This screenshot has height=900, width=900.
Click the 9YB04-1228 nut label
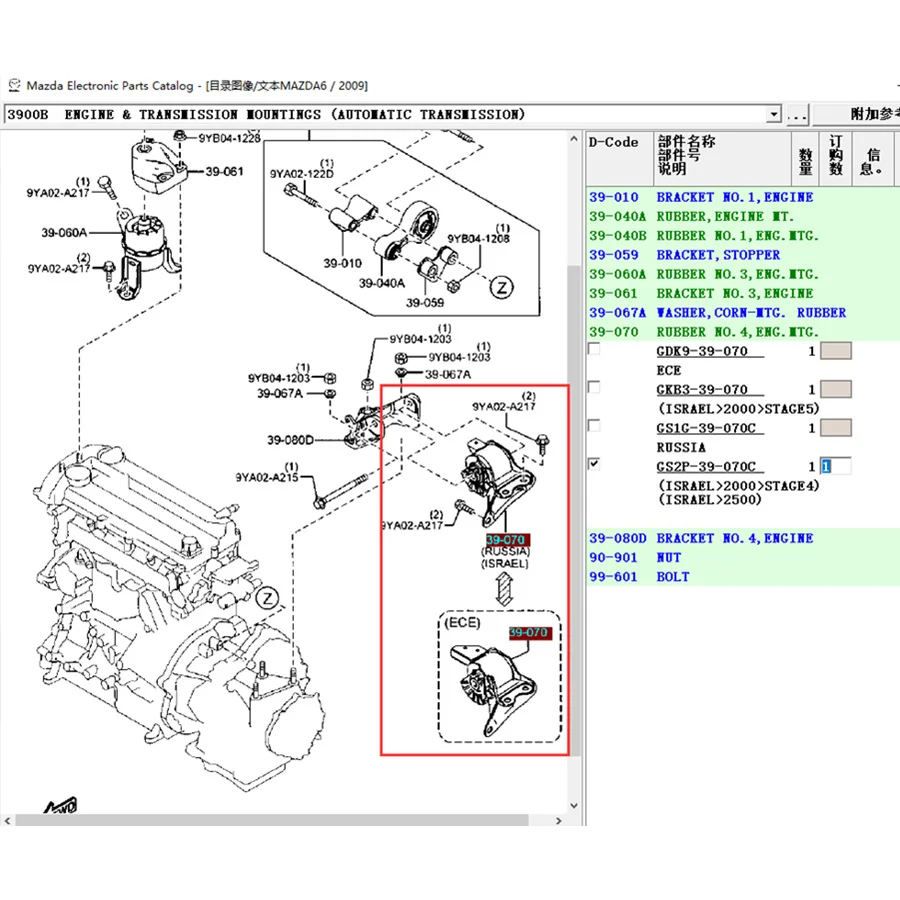(x=230, y=138)
